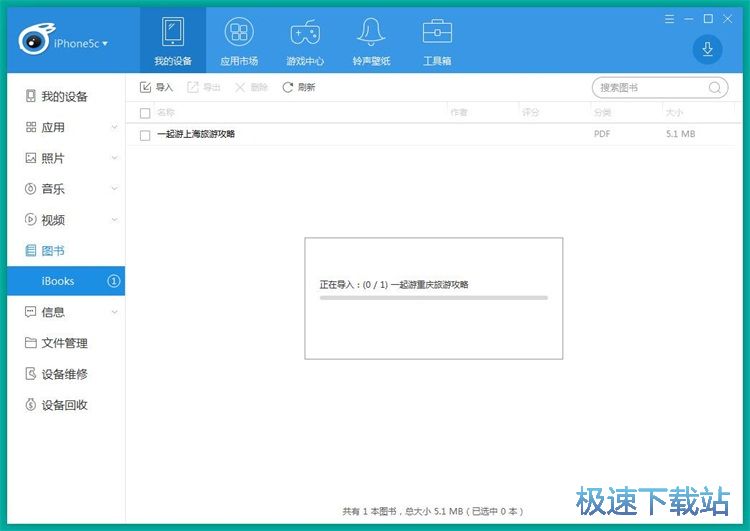Sort by the 大小 column header
Screen dimensions: 750x531
674,112
